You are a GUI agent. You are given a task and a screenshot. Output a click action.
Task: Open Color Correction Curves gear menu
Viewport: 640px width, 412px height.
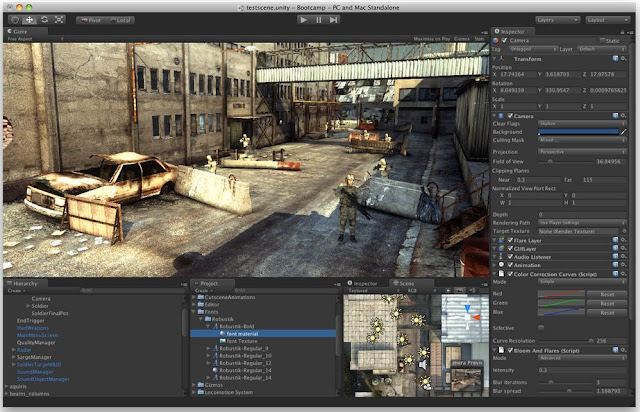[x=624, y=274]
